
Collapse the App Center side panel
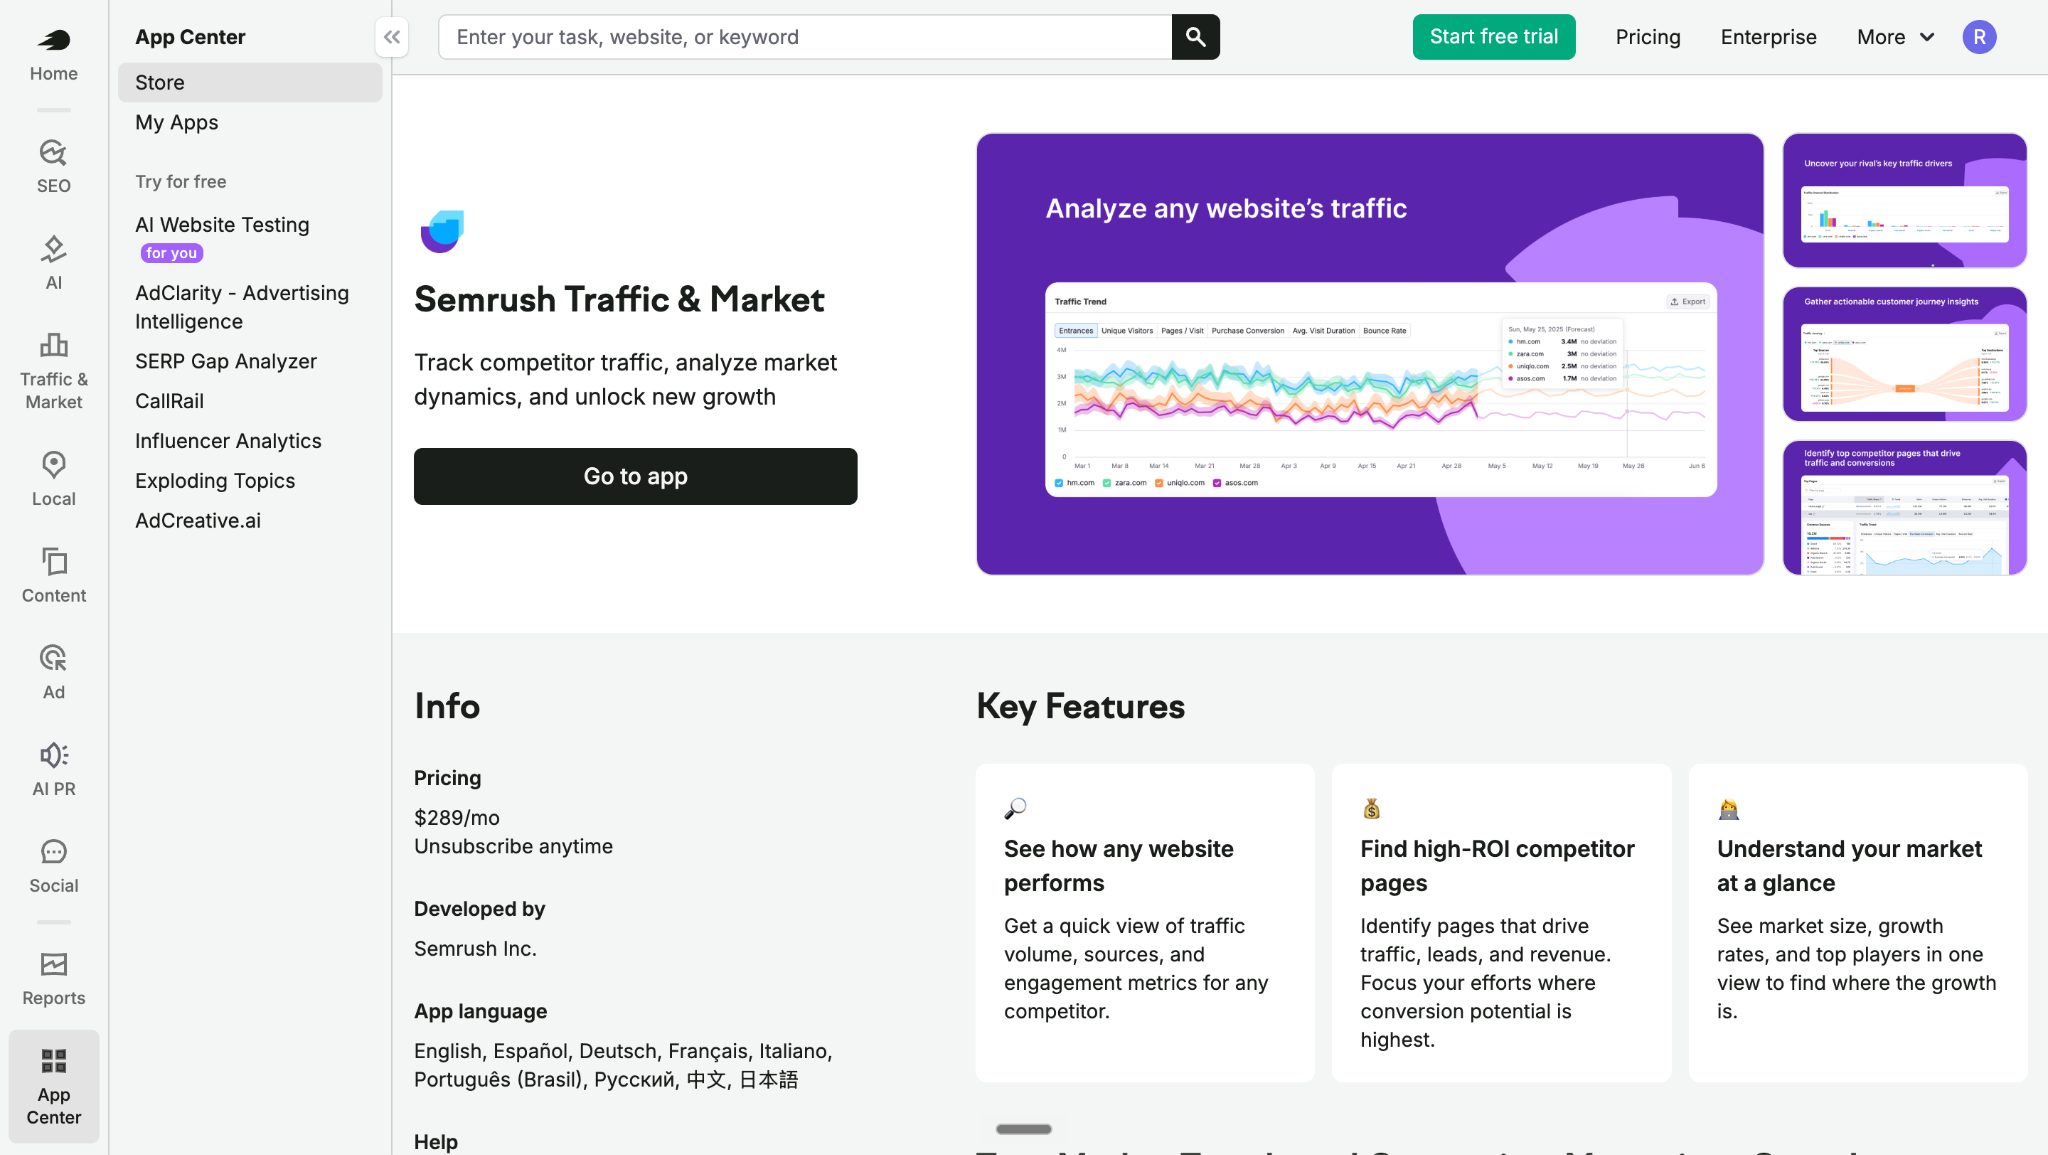(x=392, y=37)
